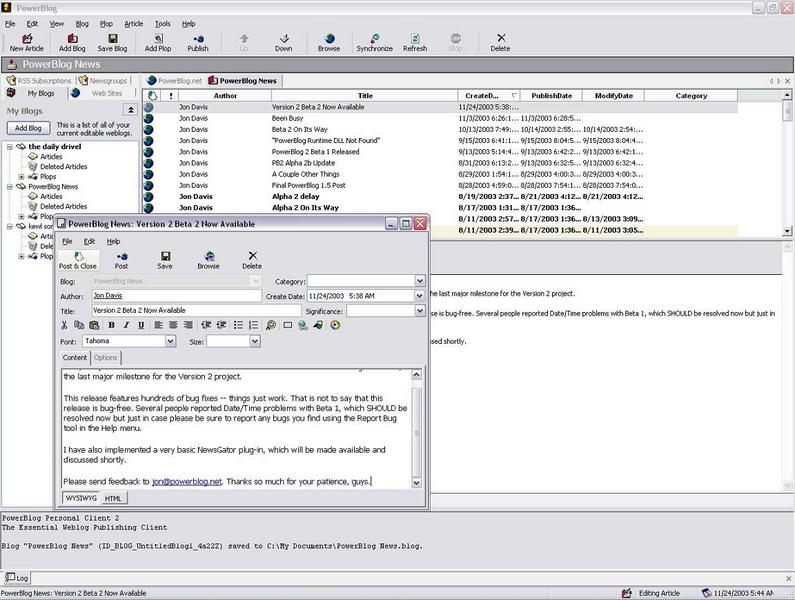Click Delete icon in article editor

click(x=252, y=260)
